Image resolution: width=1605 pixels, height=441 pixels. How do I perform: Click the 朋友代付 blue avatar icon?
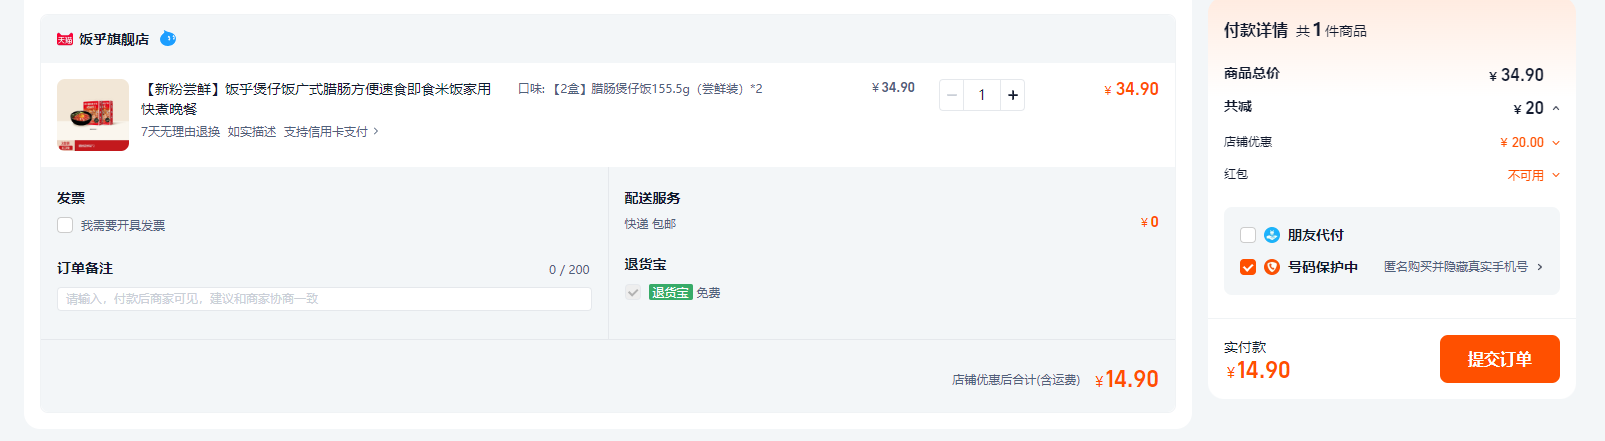click(1272, 235)
